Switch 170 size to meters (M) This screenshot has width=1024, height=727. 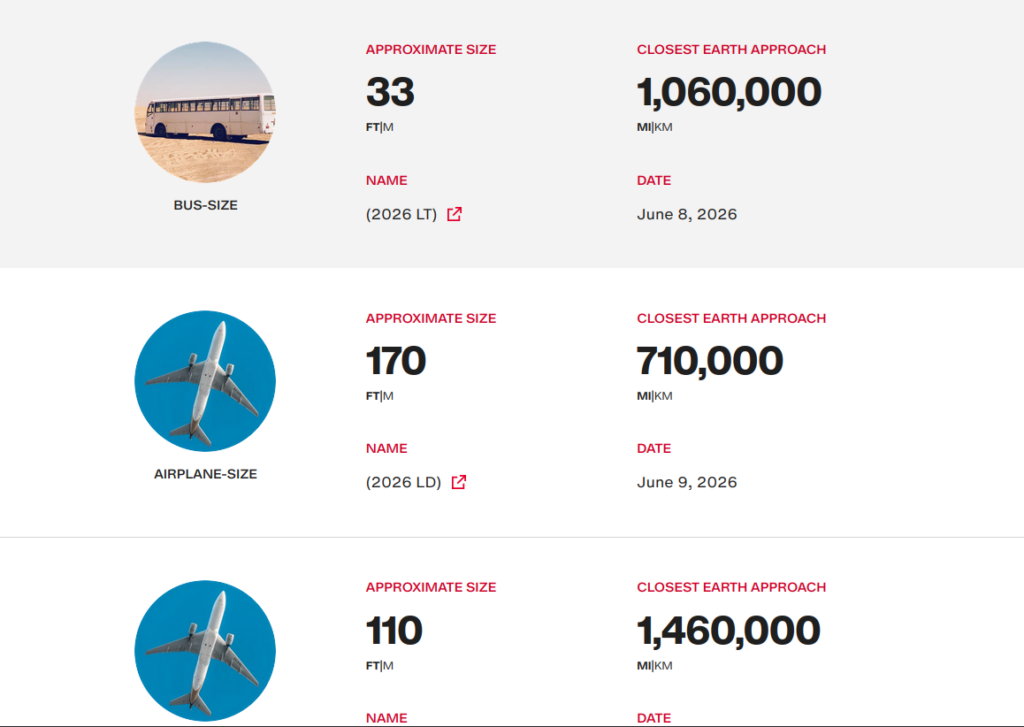(389, 396)
